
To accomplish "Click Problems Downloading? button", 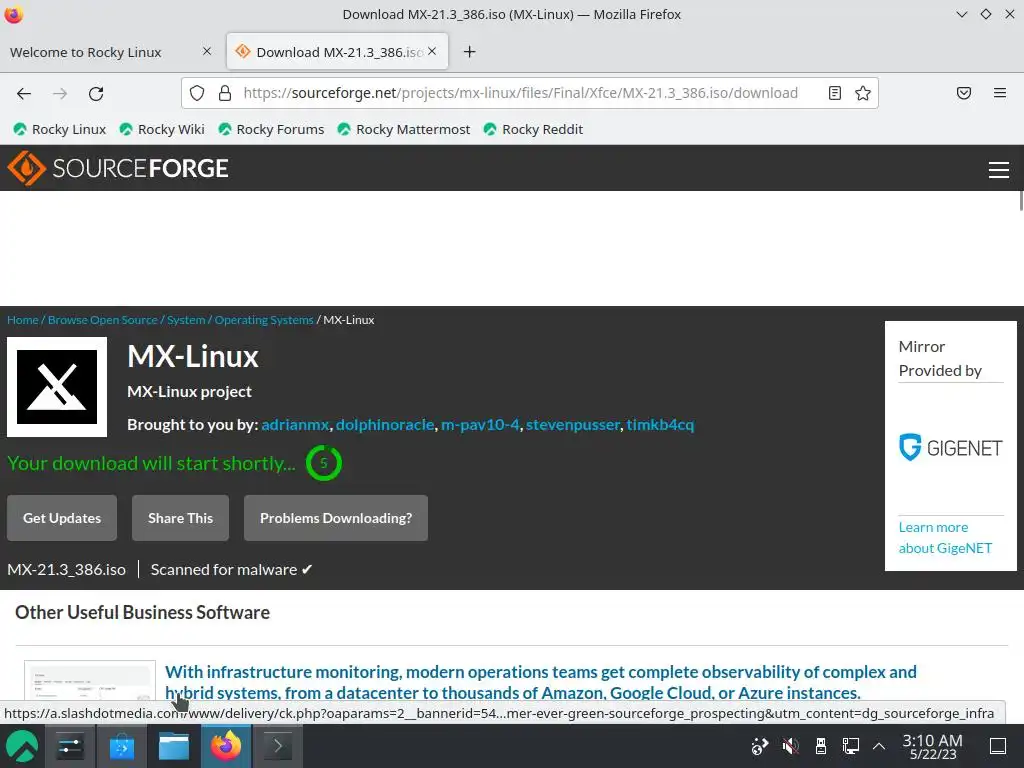I will [336, 518].
